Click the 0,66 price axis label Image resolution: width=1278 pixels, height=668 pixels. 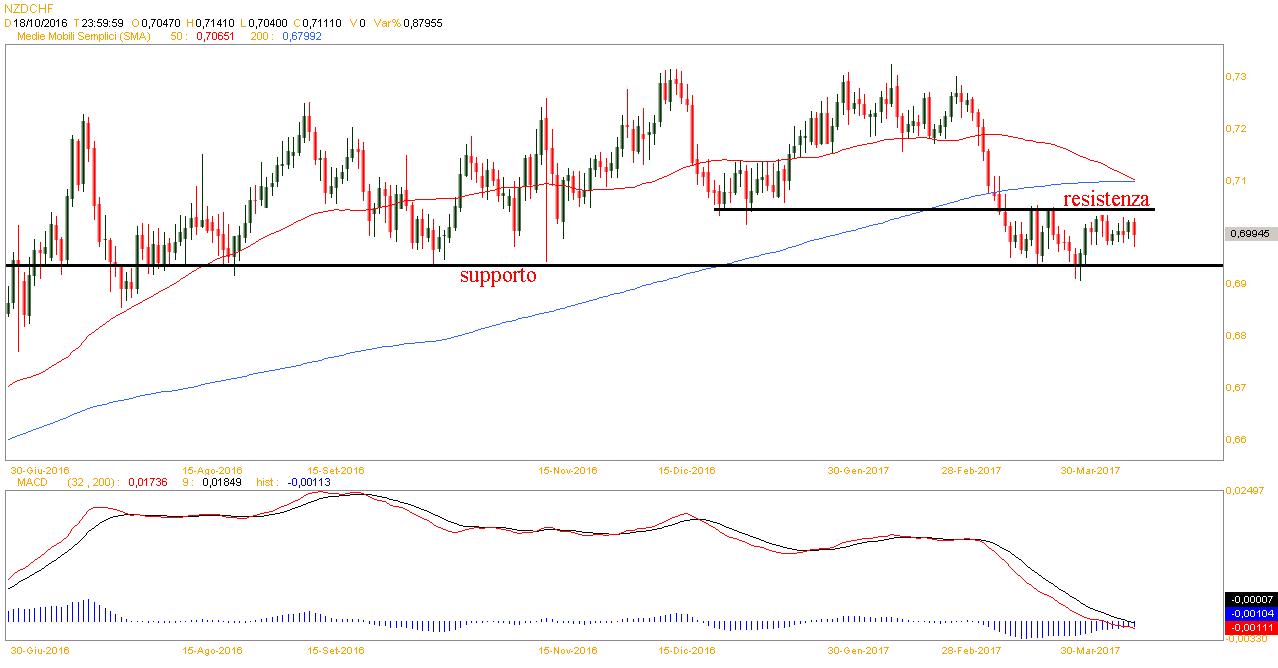pos(1236,440)
